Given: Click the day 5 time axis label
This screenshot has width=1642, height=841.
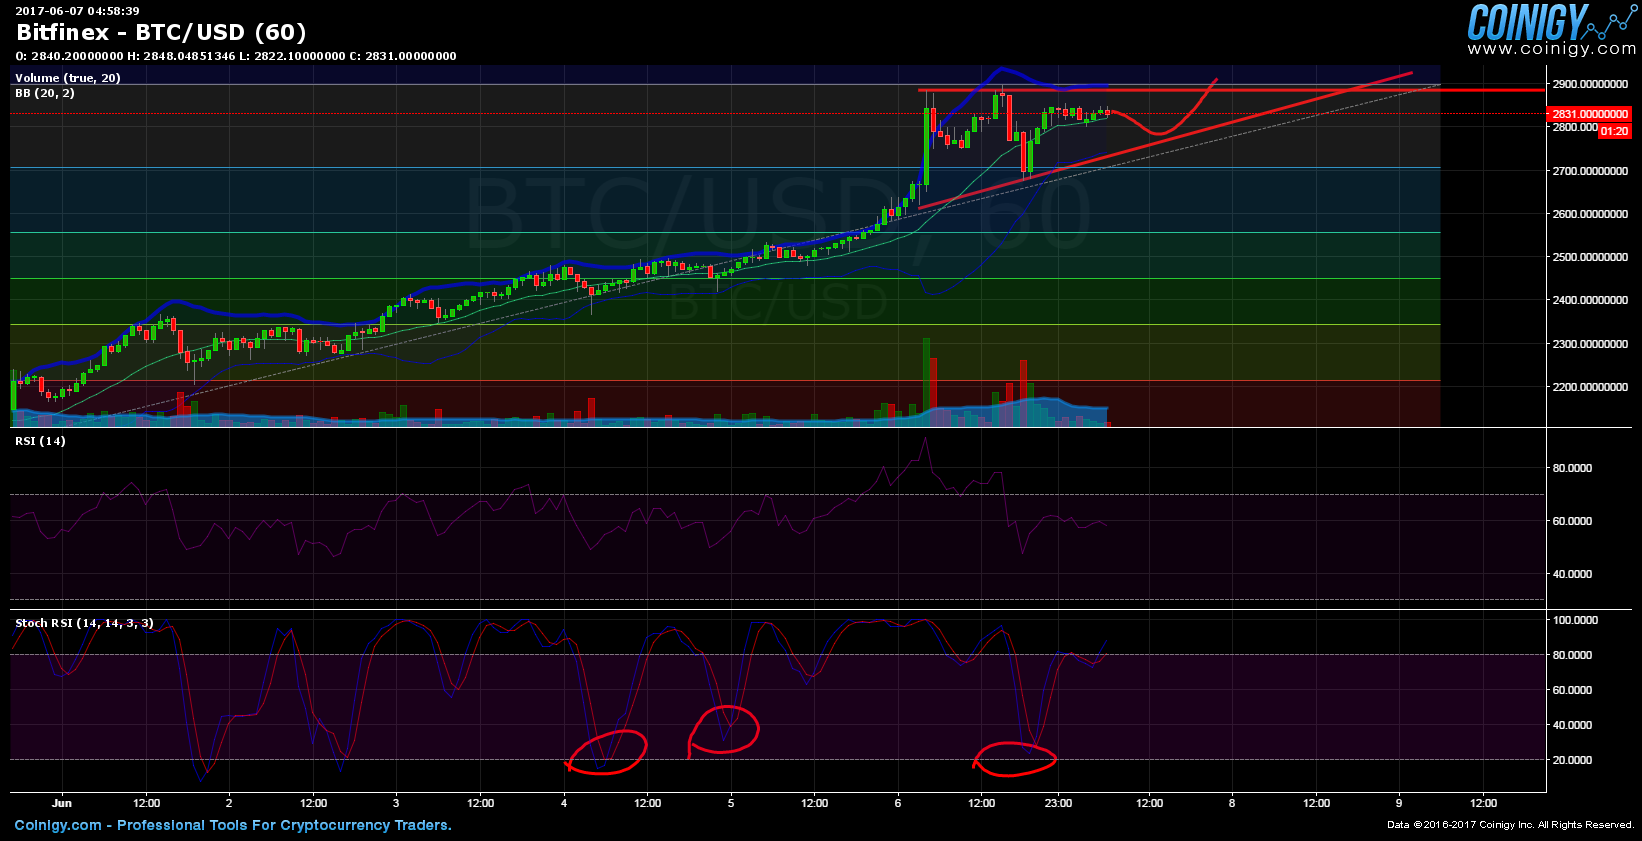Looking at the screenshot, I should point(731,803).
